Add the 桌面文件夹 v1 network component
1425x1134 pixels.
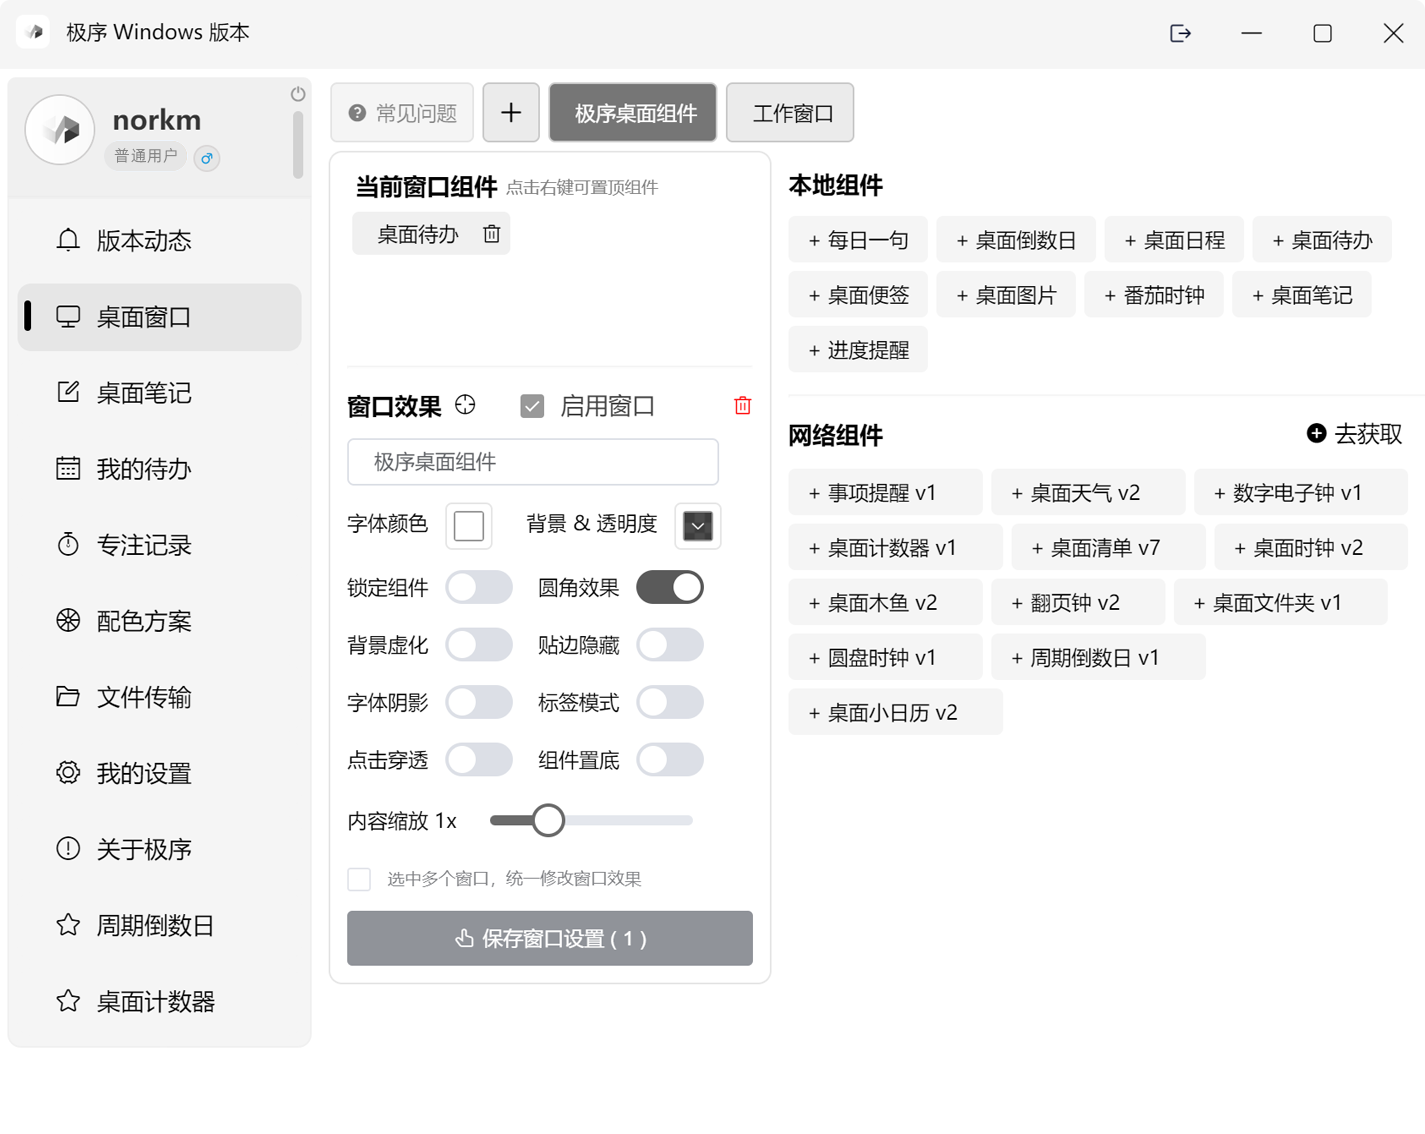1280,602
